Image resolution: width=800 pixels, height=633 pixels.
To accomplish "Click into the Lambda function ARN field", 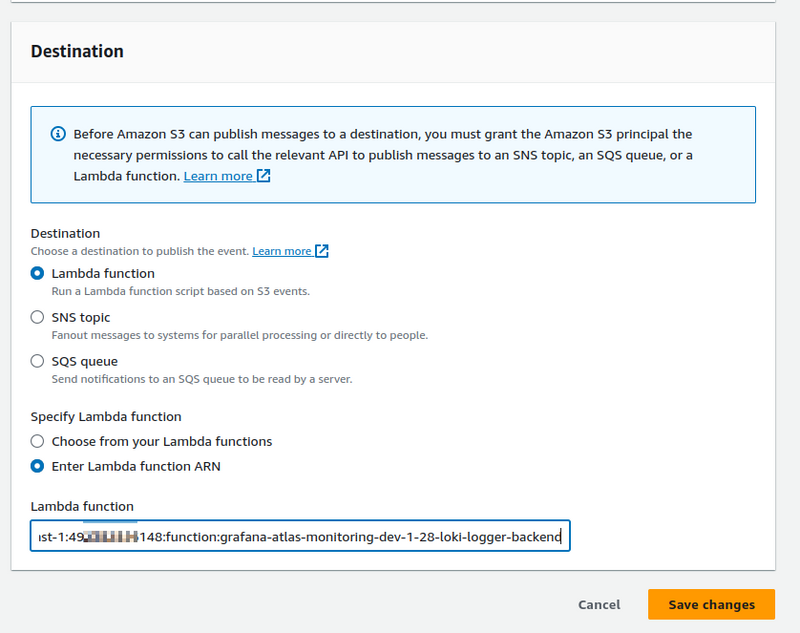I will [x=300, y=537].
